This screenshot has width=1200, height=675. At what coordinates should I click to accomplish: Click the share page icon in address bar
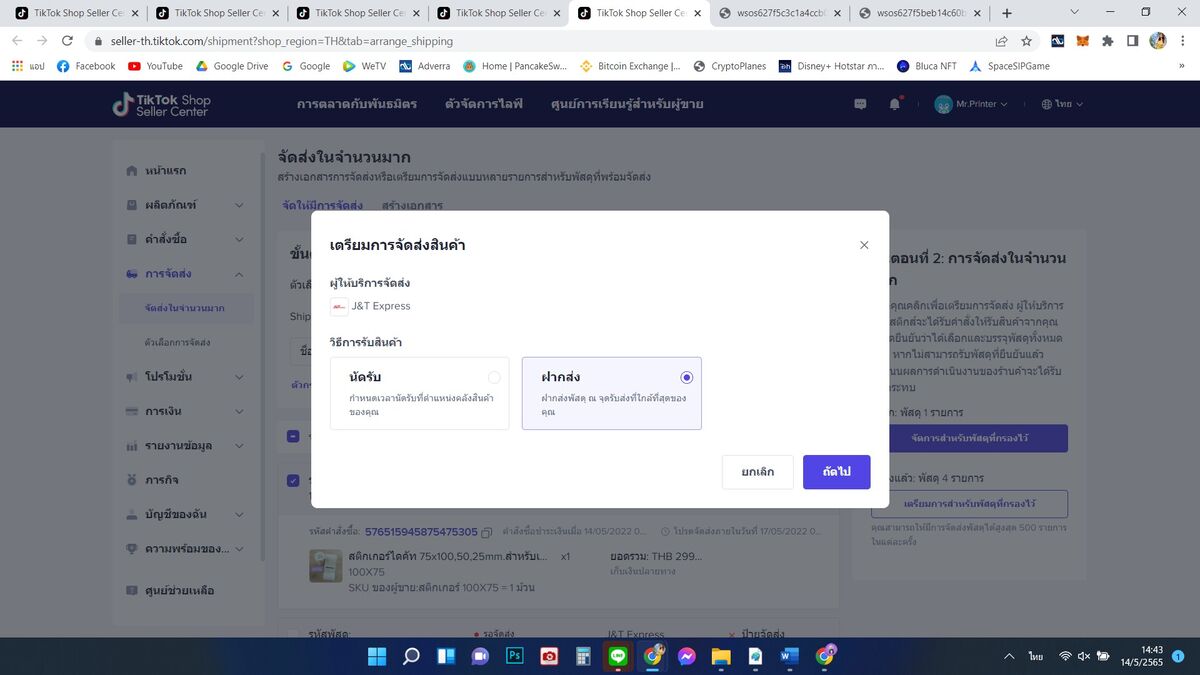(x=1001, y=41)
